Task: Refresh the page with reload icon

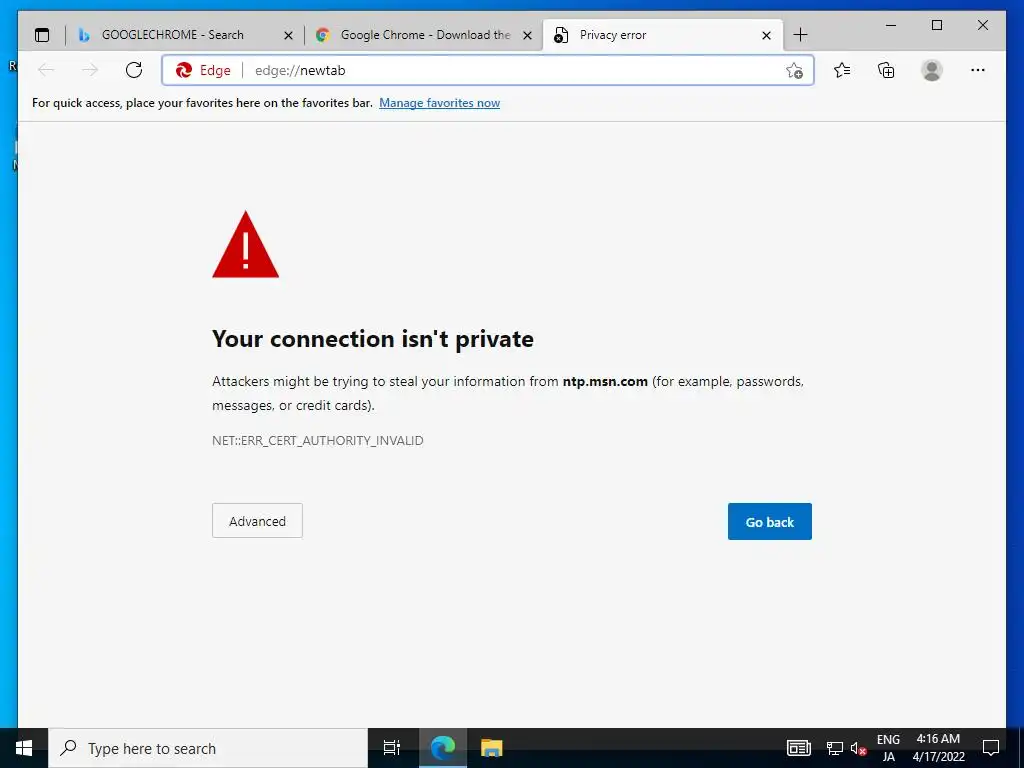Action: tap(134, 70)
